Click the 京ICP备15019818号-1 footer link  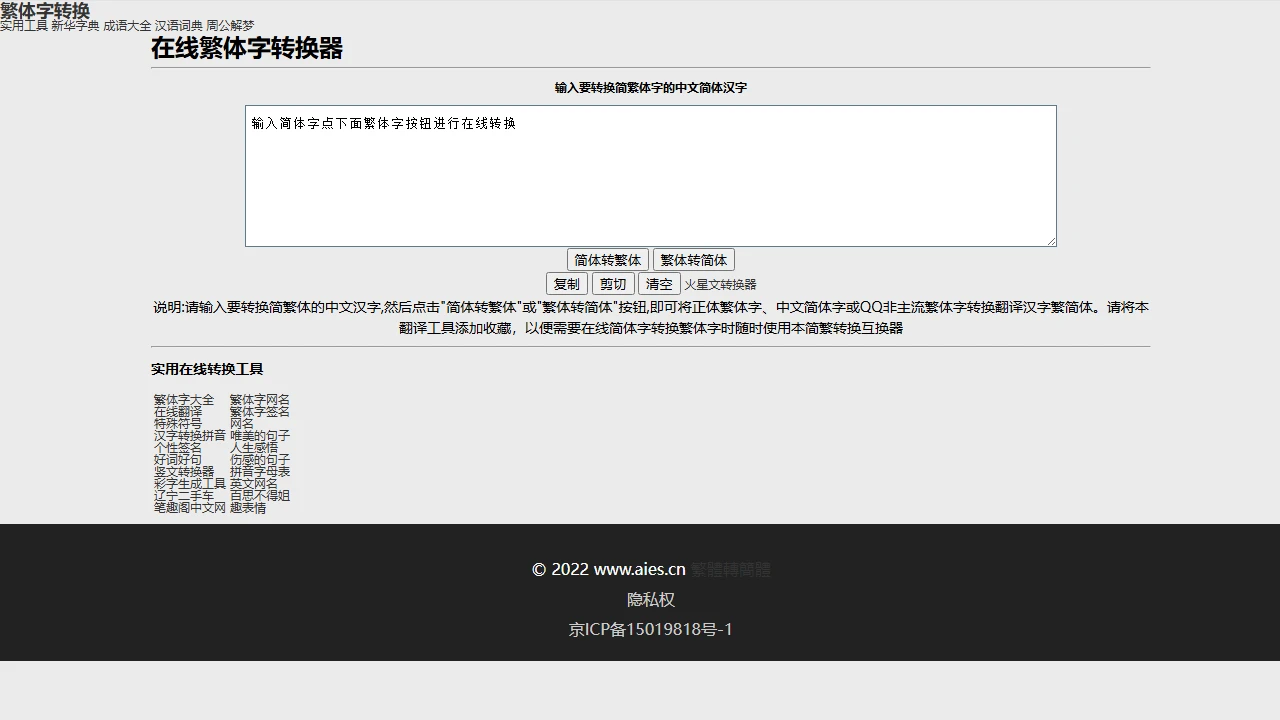(650, 630)
